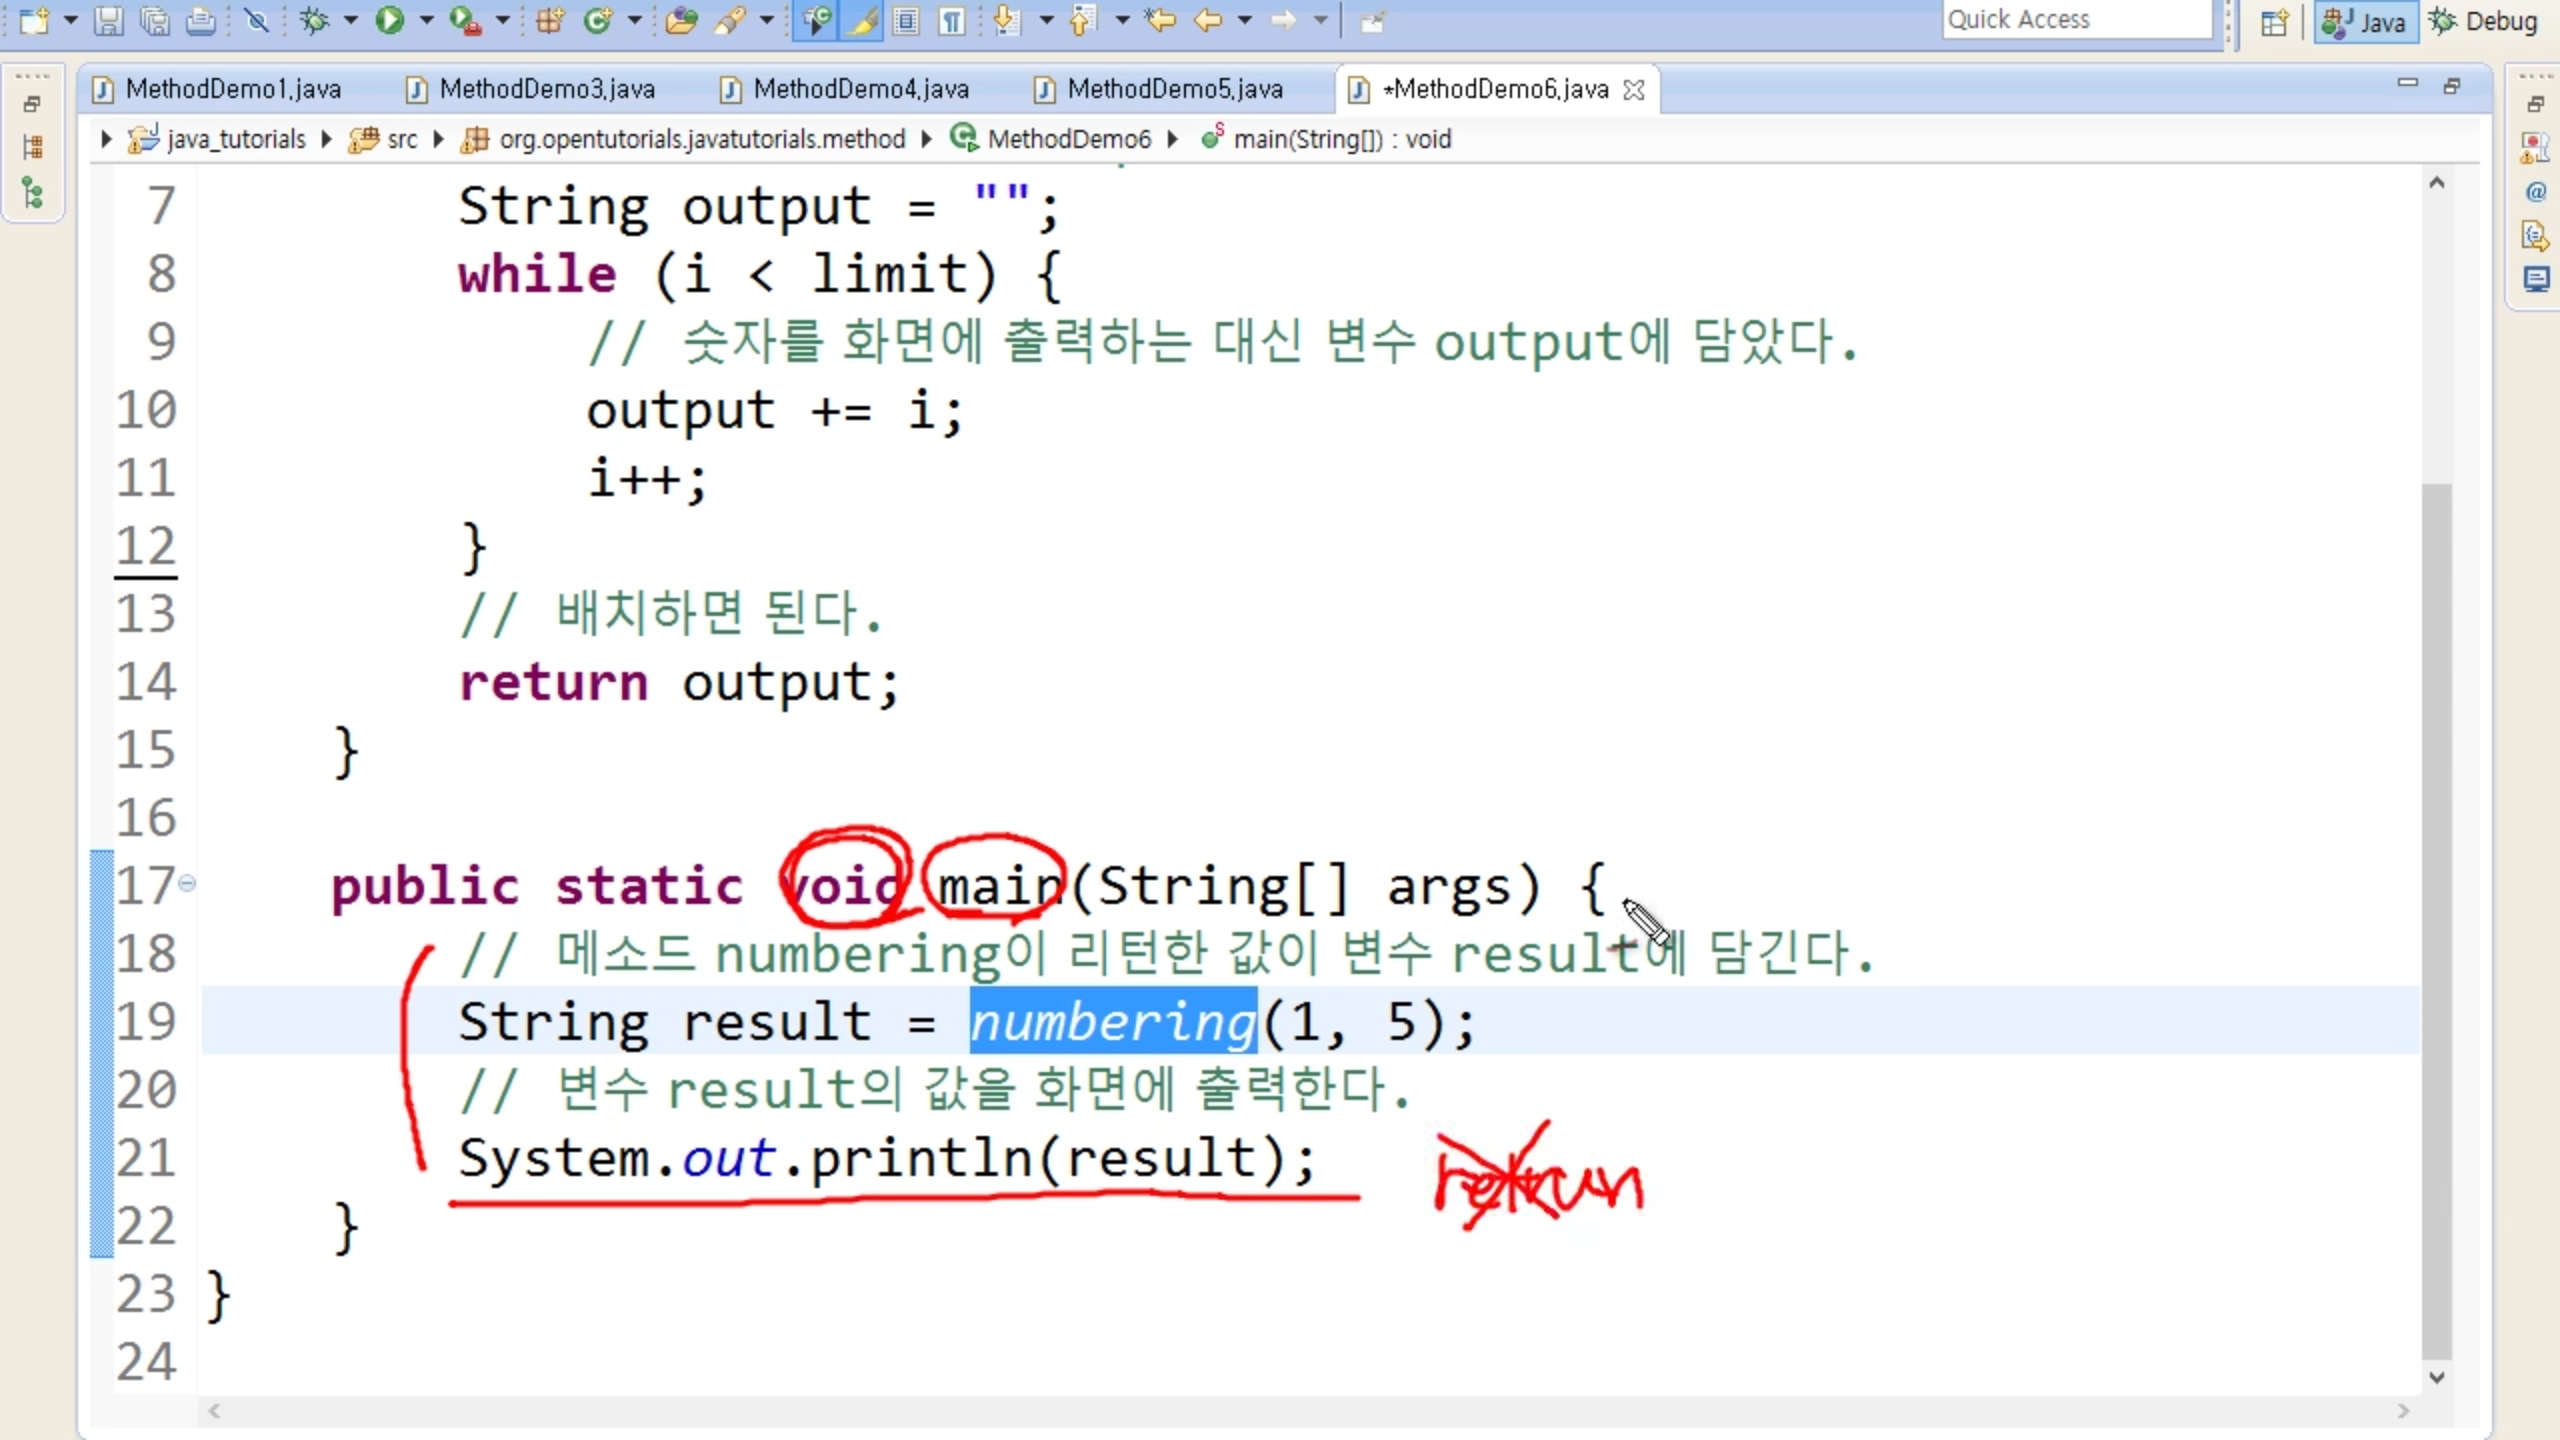The height and width of the screenshot is (1440, 2560).
Task: Click the Quick Access search field
Action: (2076, 20)
